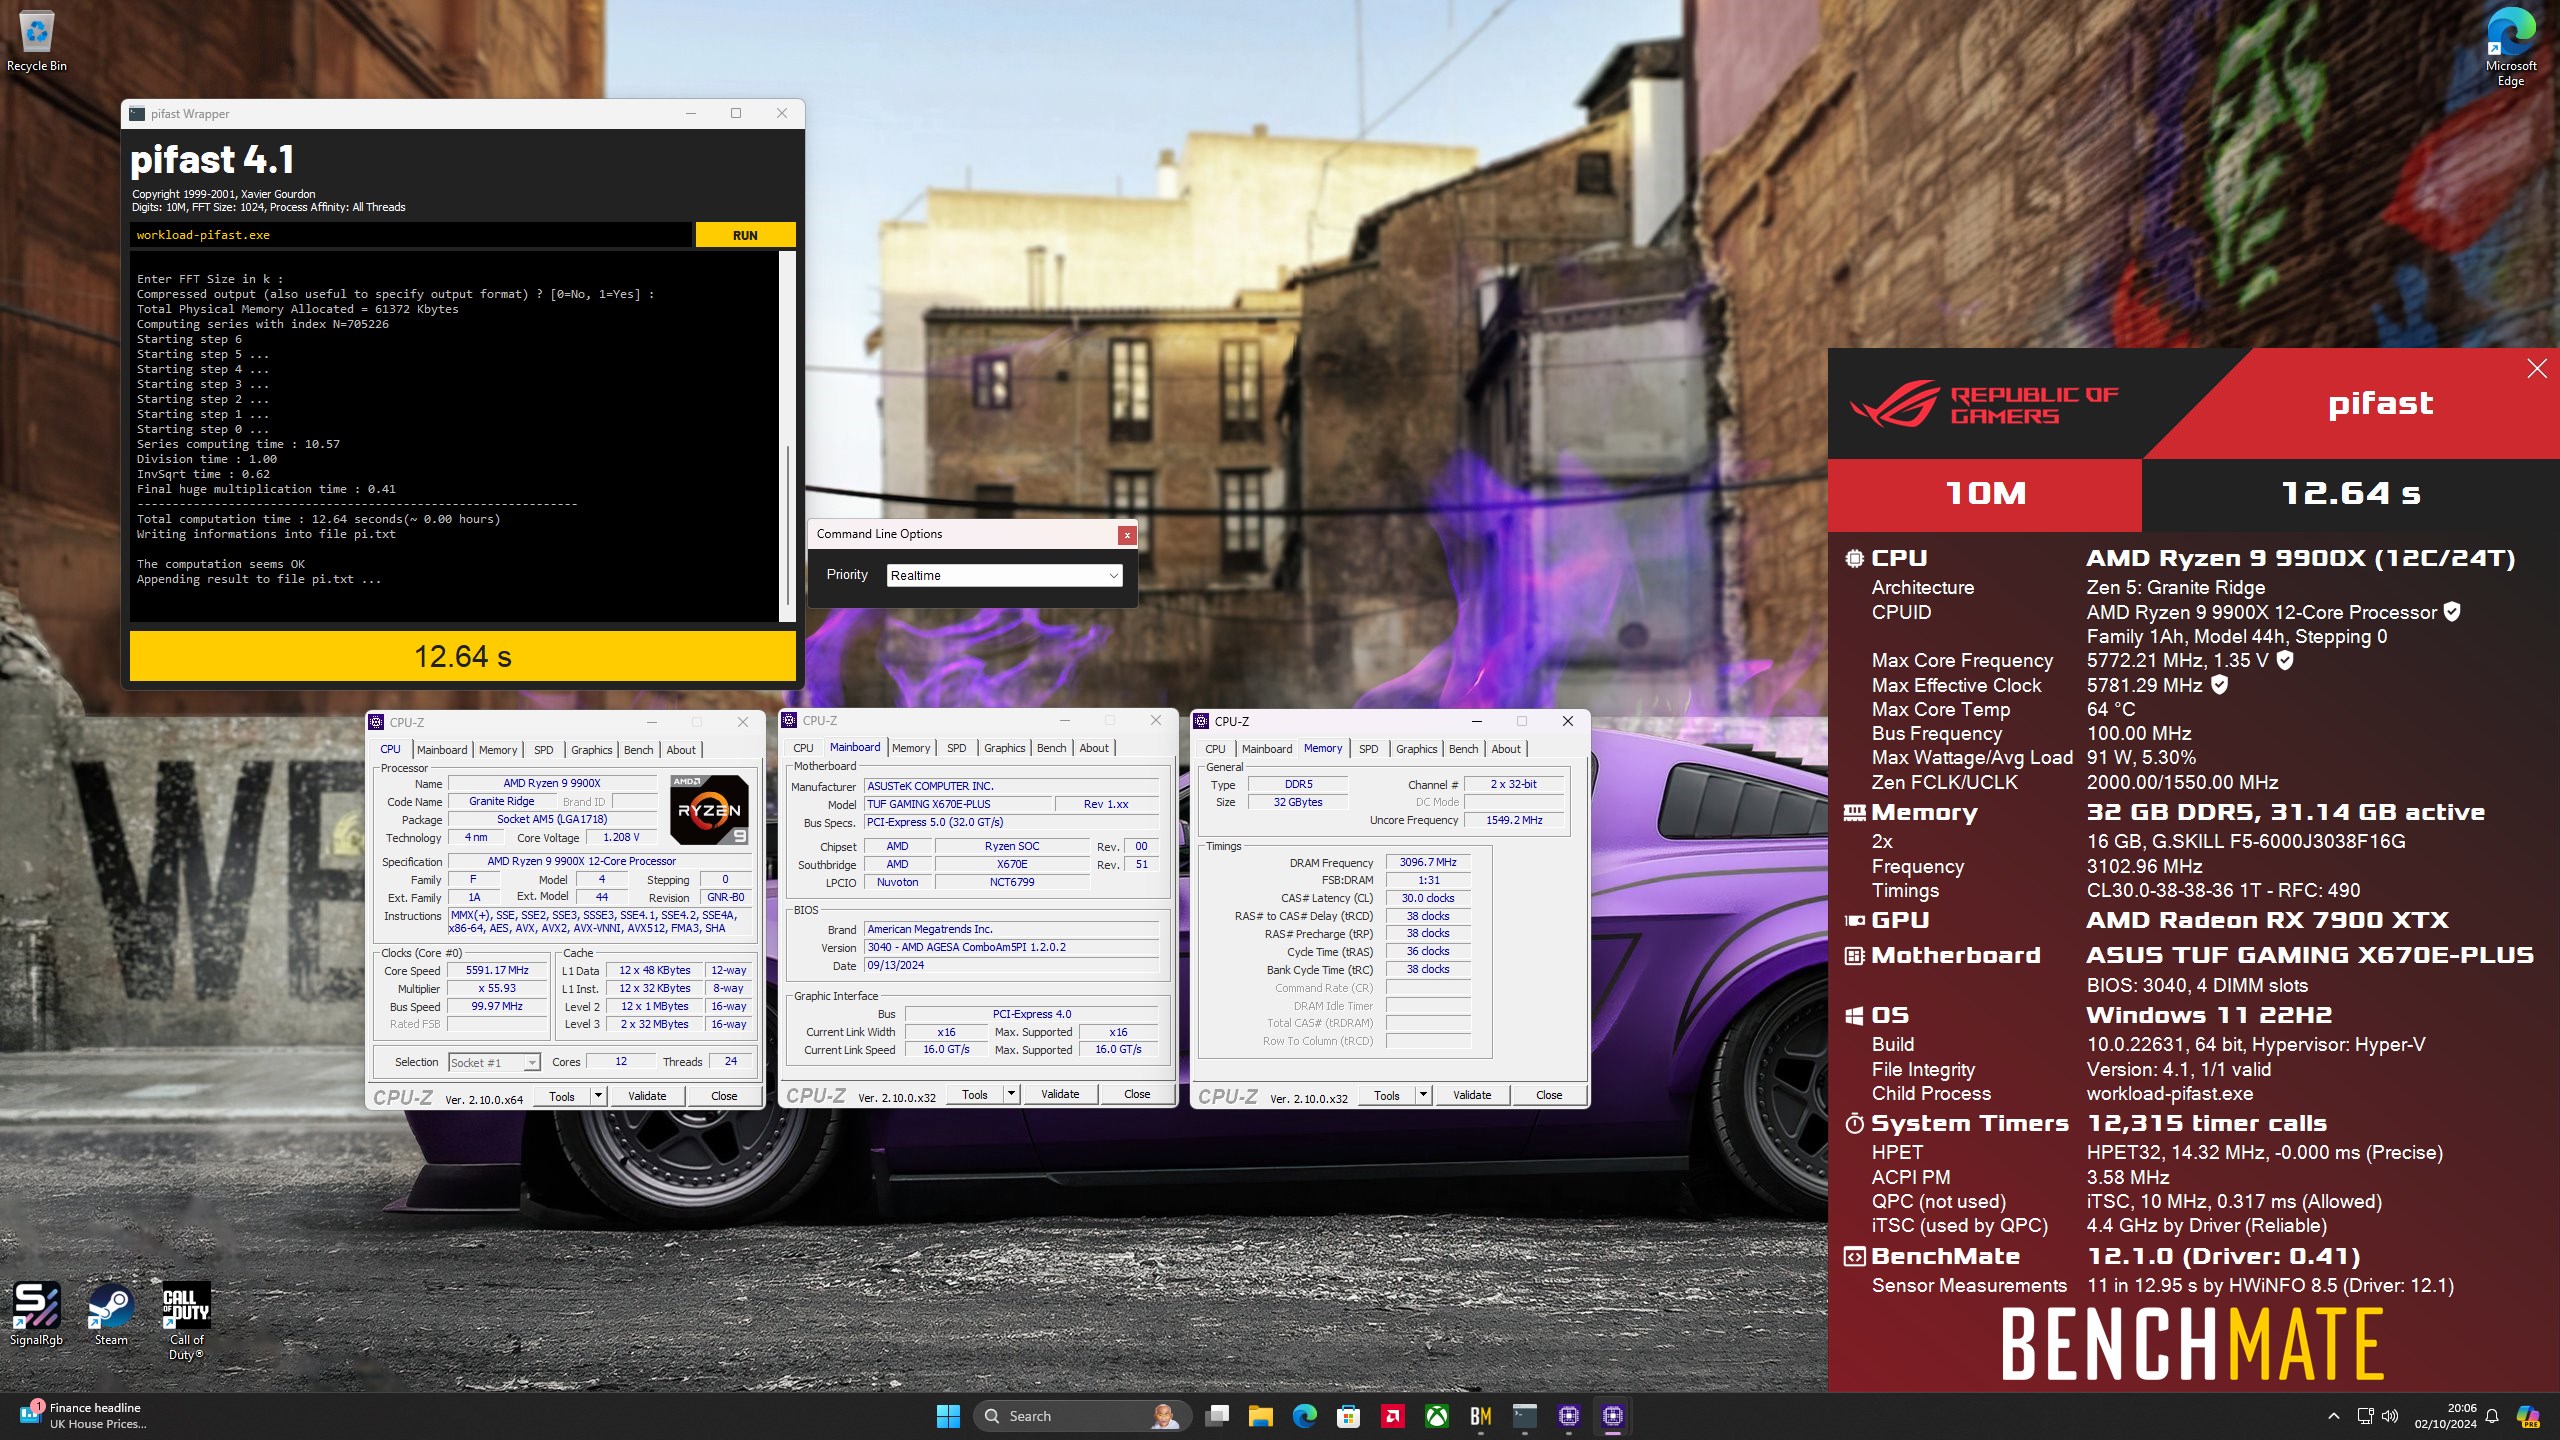Launch the Microsoft Edge desktop shortcut
The image size is (2560, 1440).
pyautogui.click(x=2510, y=47)
